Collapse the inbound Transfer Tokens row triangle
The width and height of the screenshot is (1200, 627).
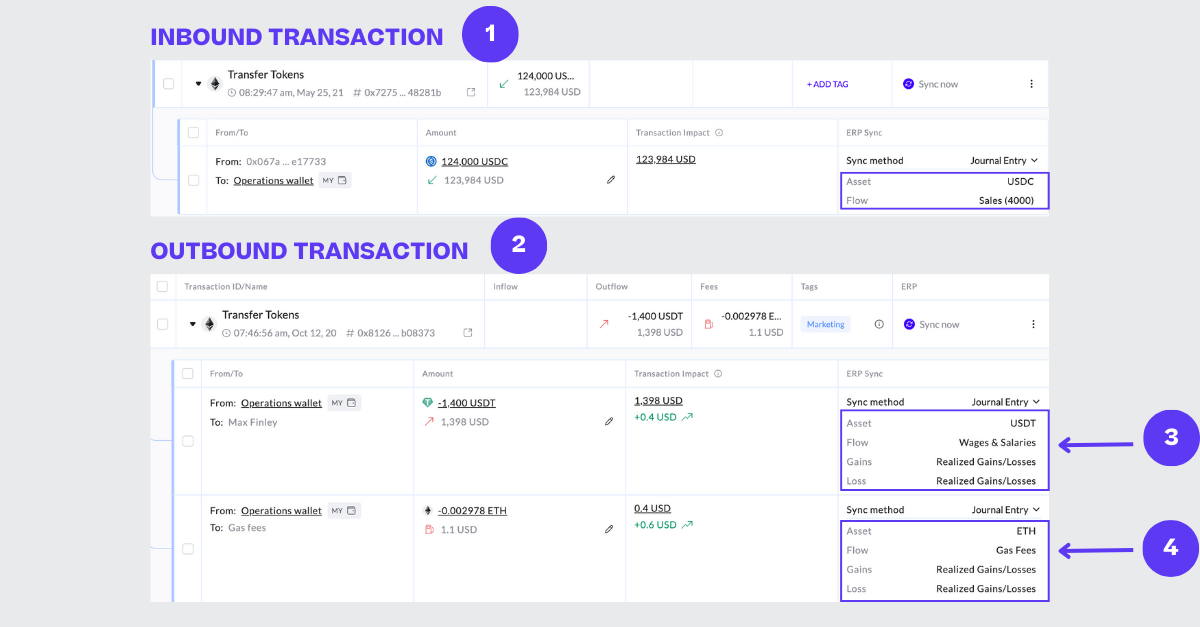[198, 84]
